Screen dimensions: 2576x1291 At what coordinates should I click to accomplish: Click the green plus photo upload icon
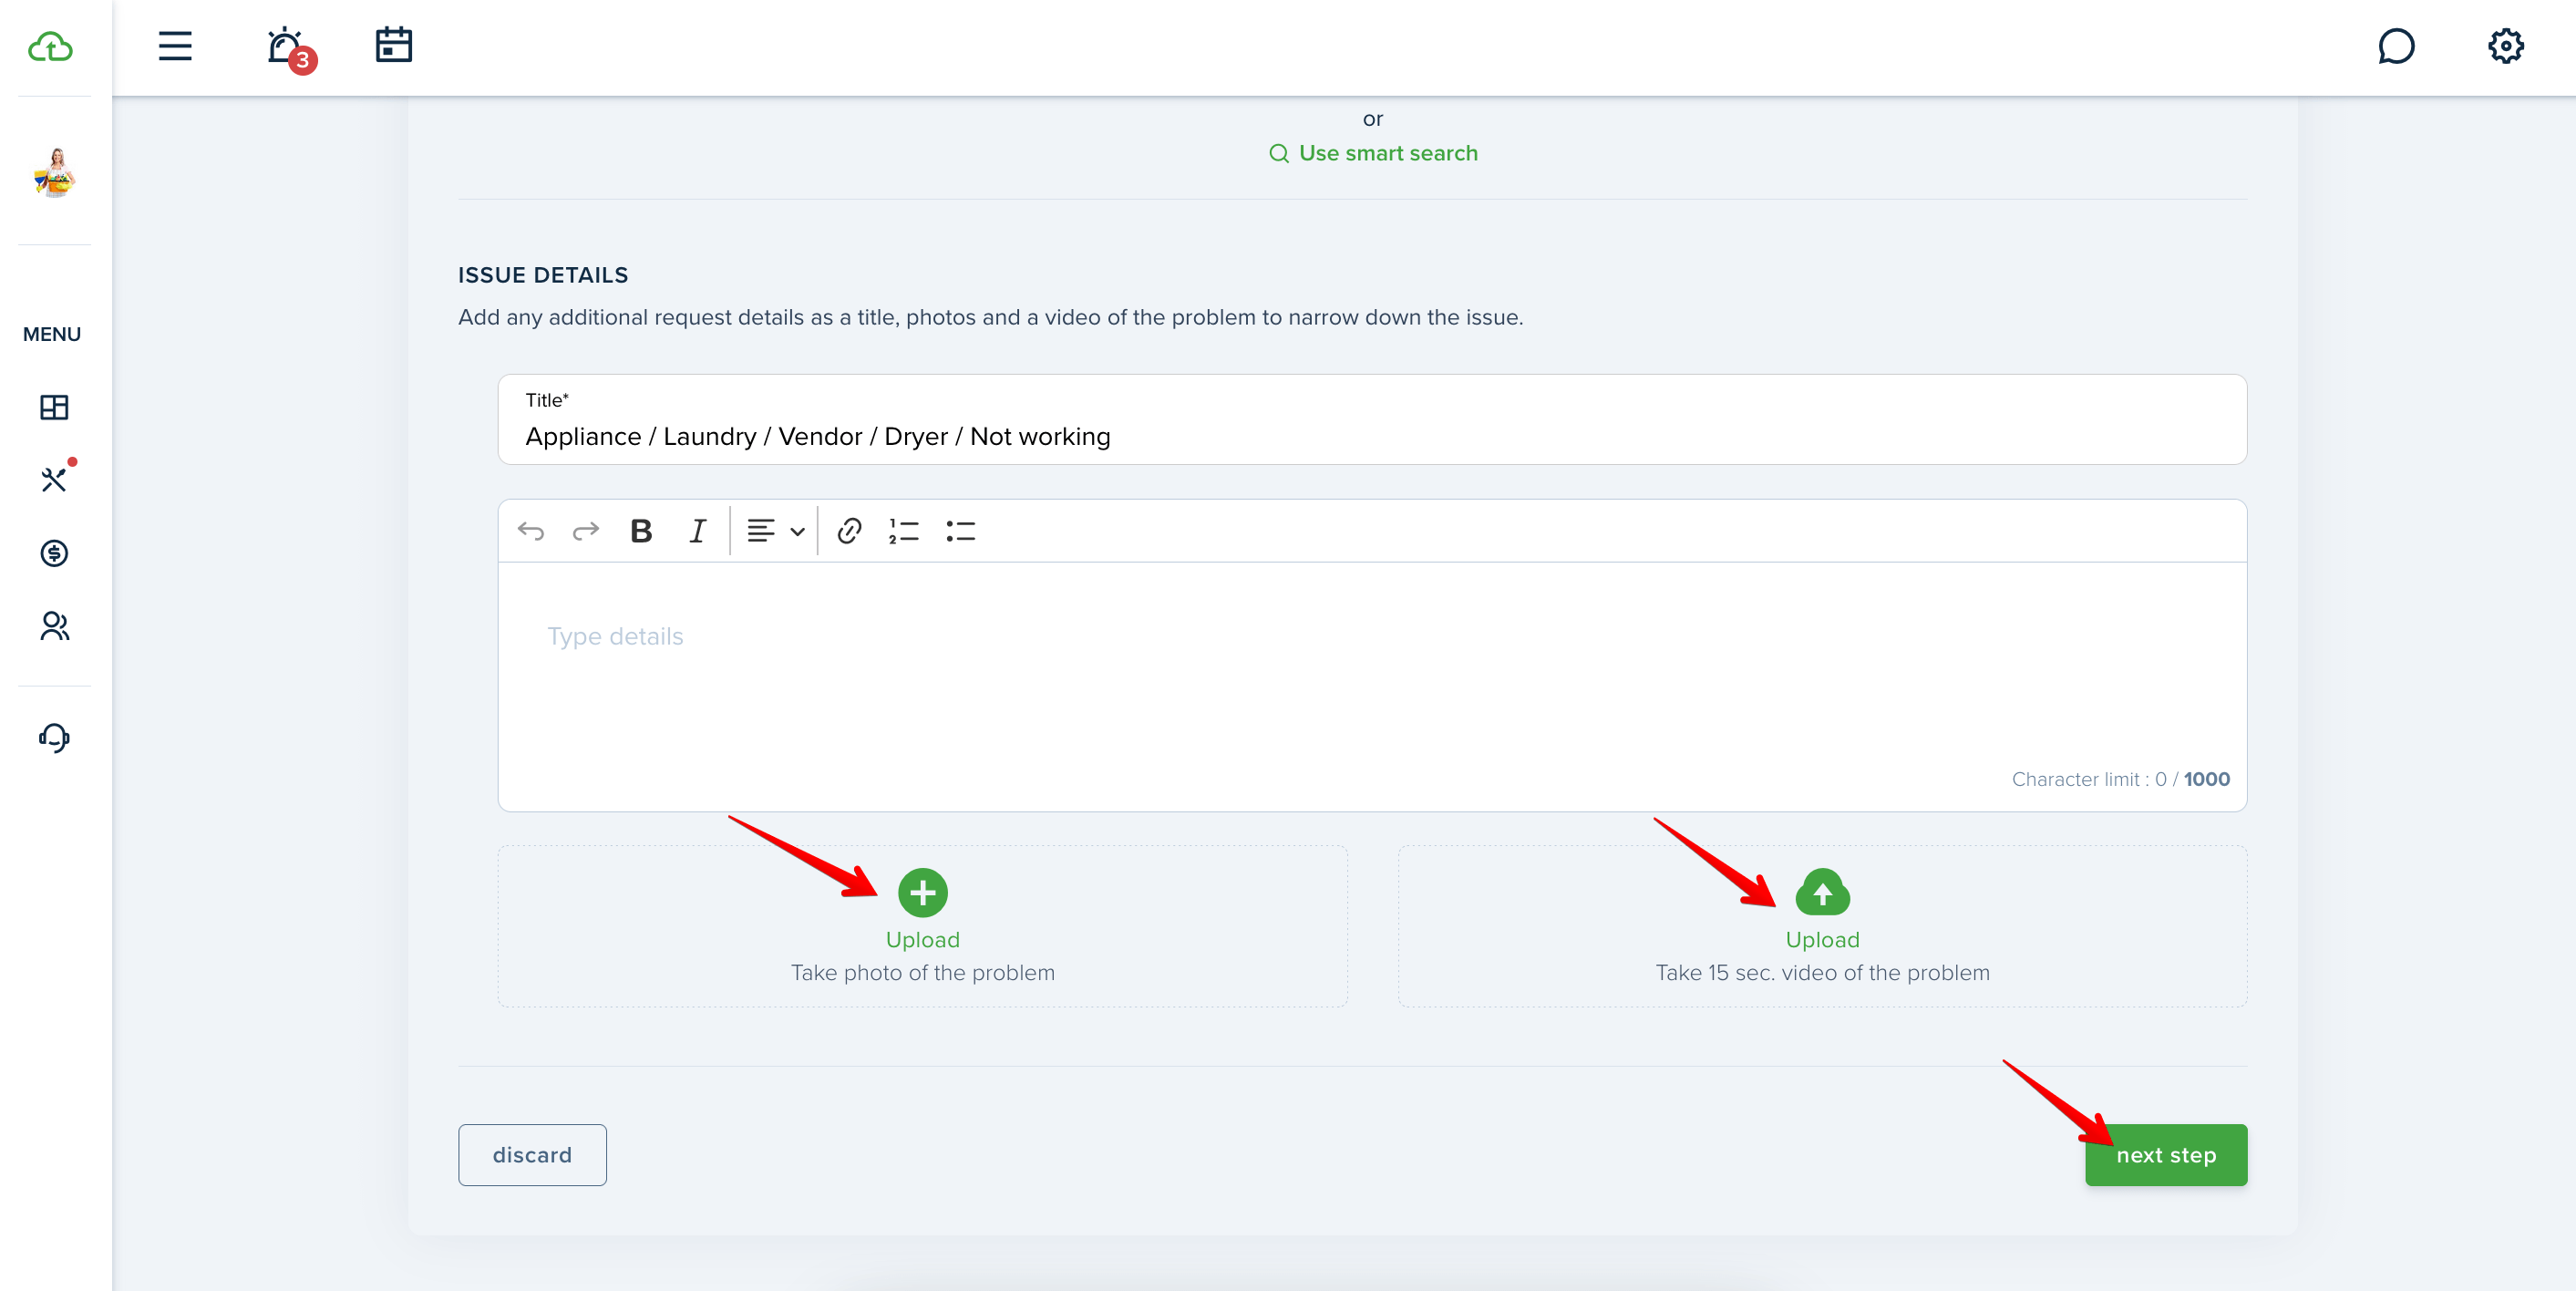[922, 893]
